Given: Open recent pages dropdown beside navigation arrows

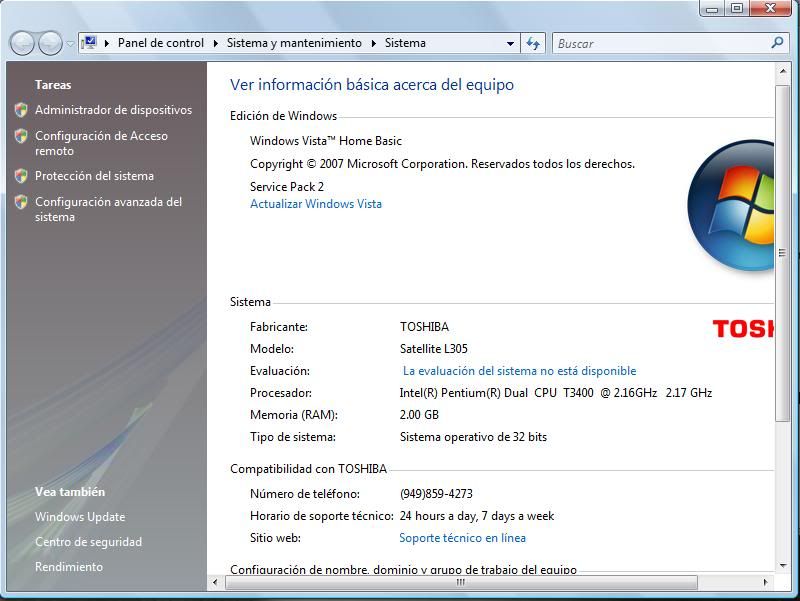Looking at the screenshot, I should (x=70, y=44).
